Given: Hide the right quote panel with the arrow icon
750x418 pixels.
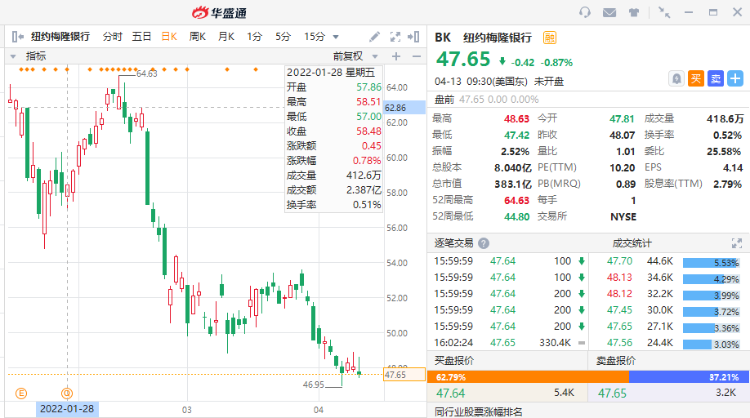Looking at the screenshot, I should [414, 37].
